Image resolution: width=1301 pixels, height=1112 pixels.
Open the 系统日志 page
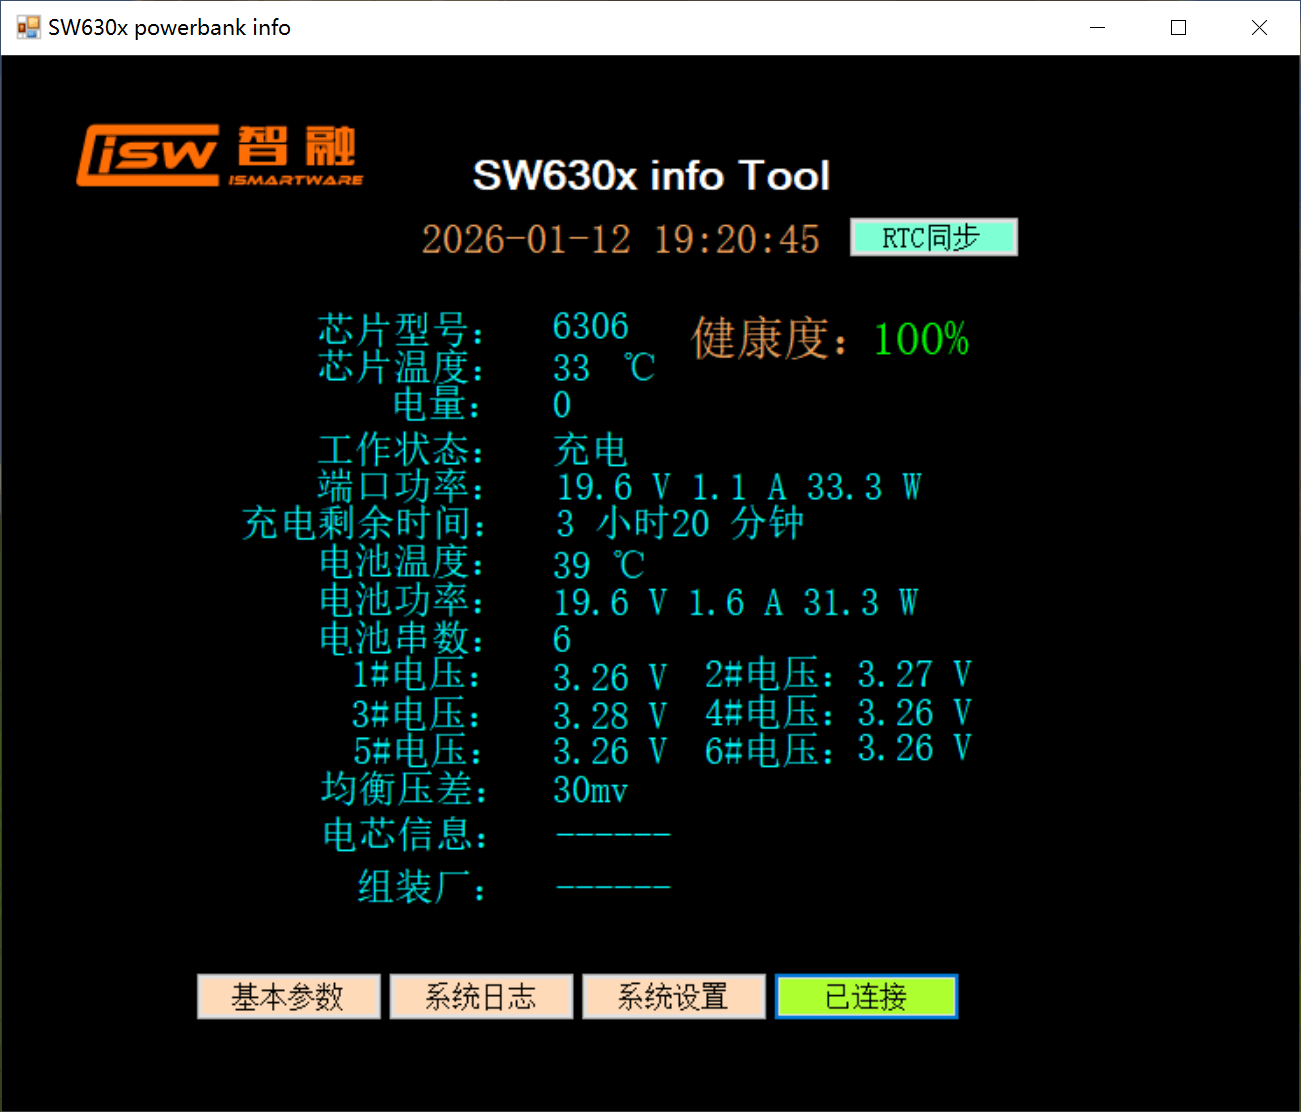[481, 996]
